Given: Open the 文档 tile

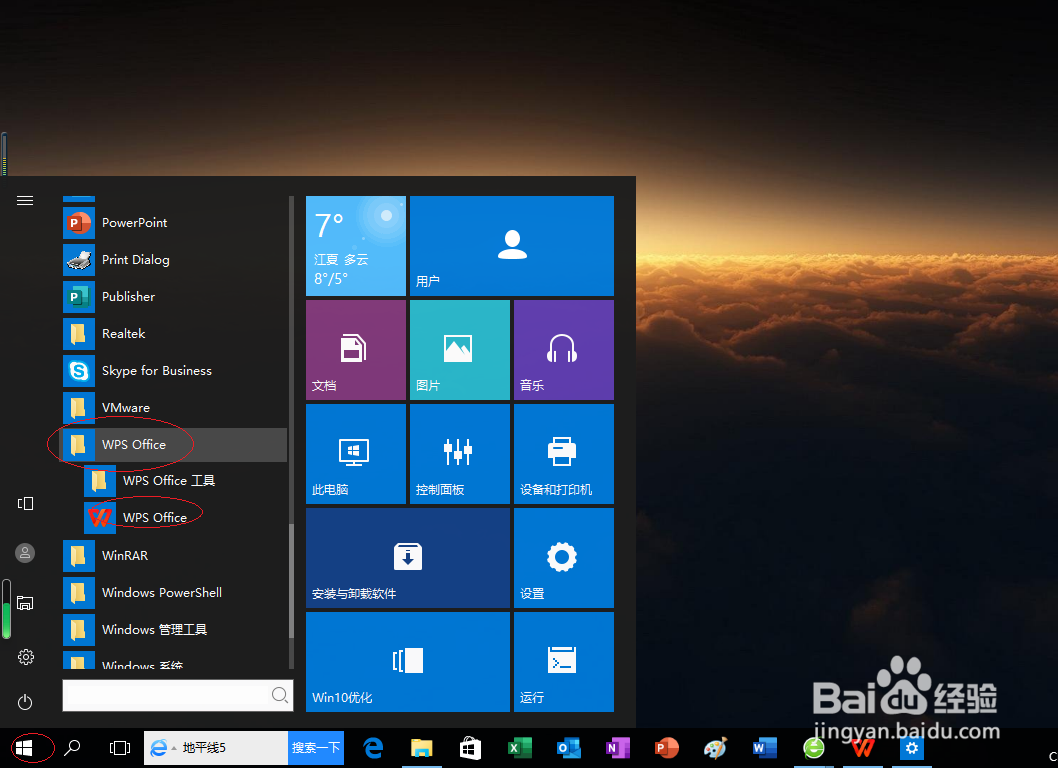Looking at the screenshot, I should coord(356,350).
